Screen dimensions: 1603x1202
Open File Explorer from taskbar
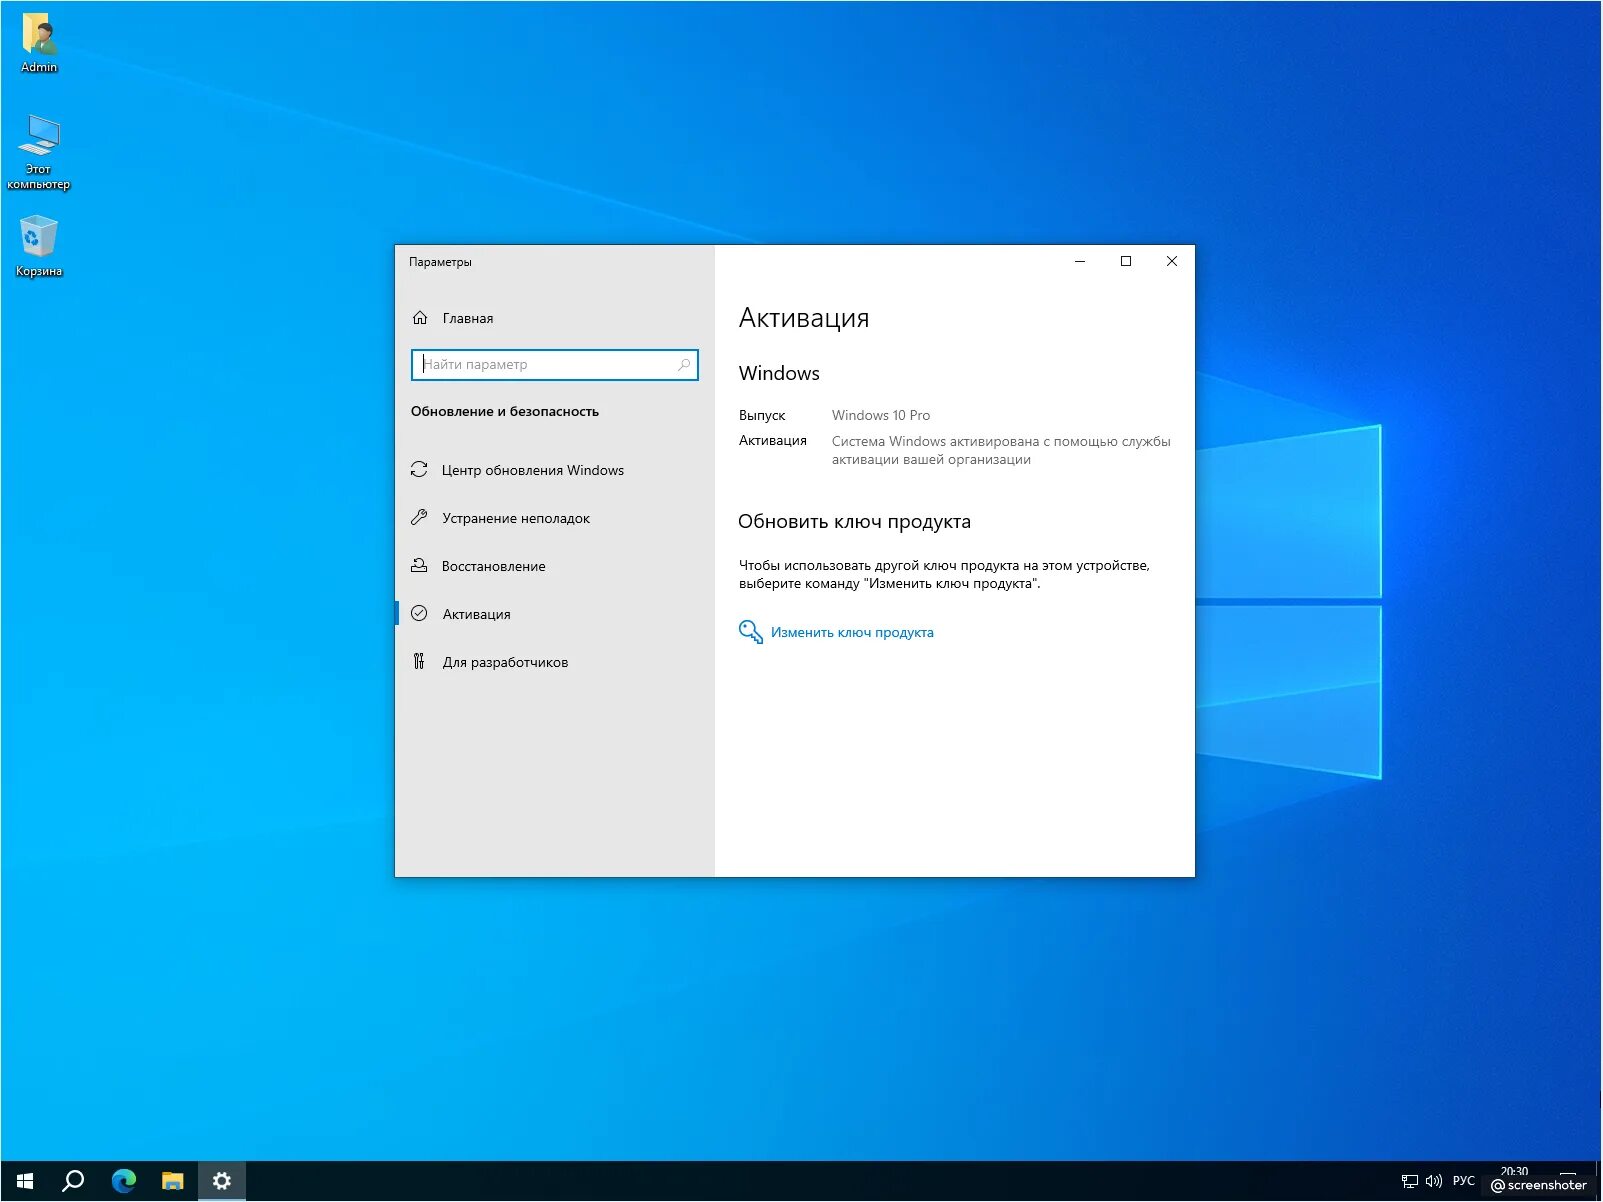point(172,1181)
